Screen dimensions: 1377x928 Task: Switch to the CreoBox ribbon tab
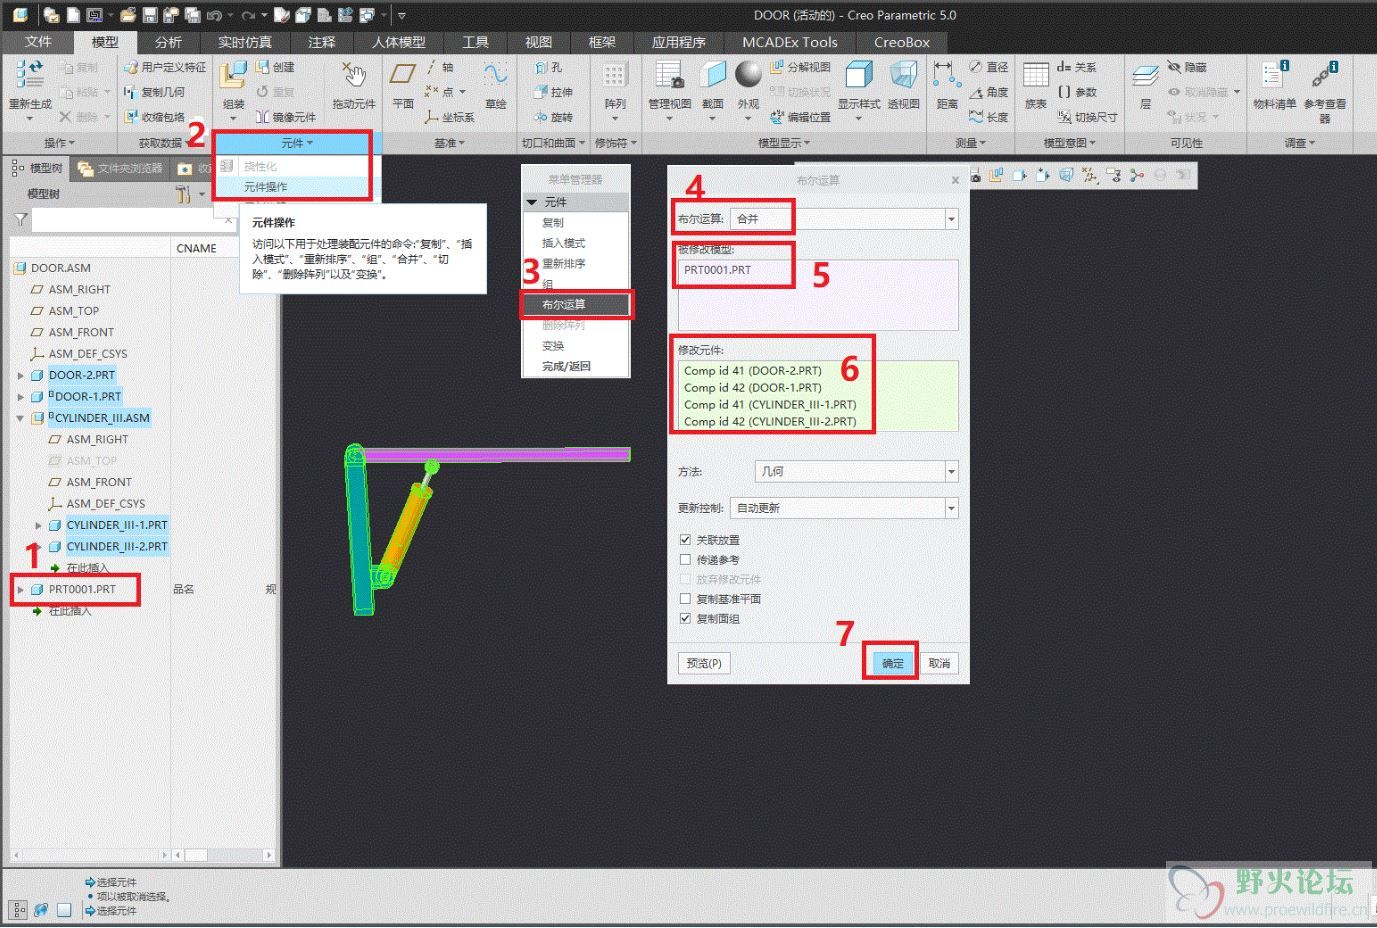tap(902, 42)
